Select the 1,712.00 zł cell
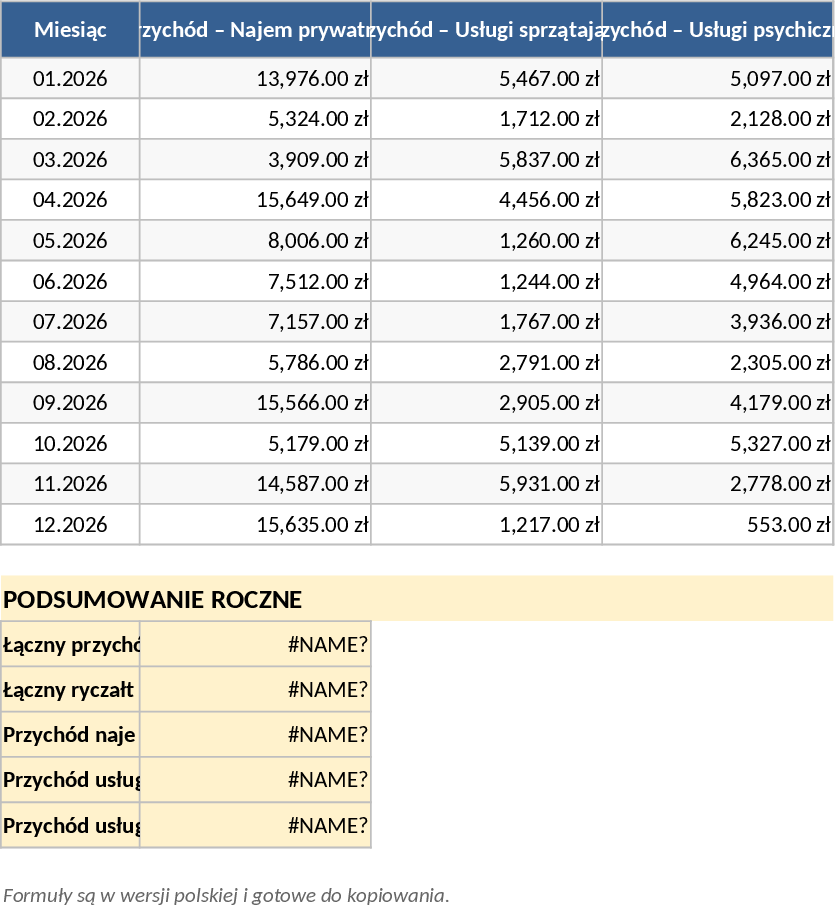The image size is (835, 905). coord(486,119)
